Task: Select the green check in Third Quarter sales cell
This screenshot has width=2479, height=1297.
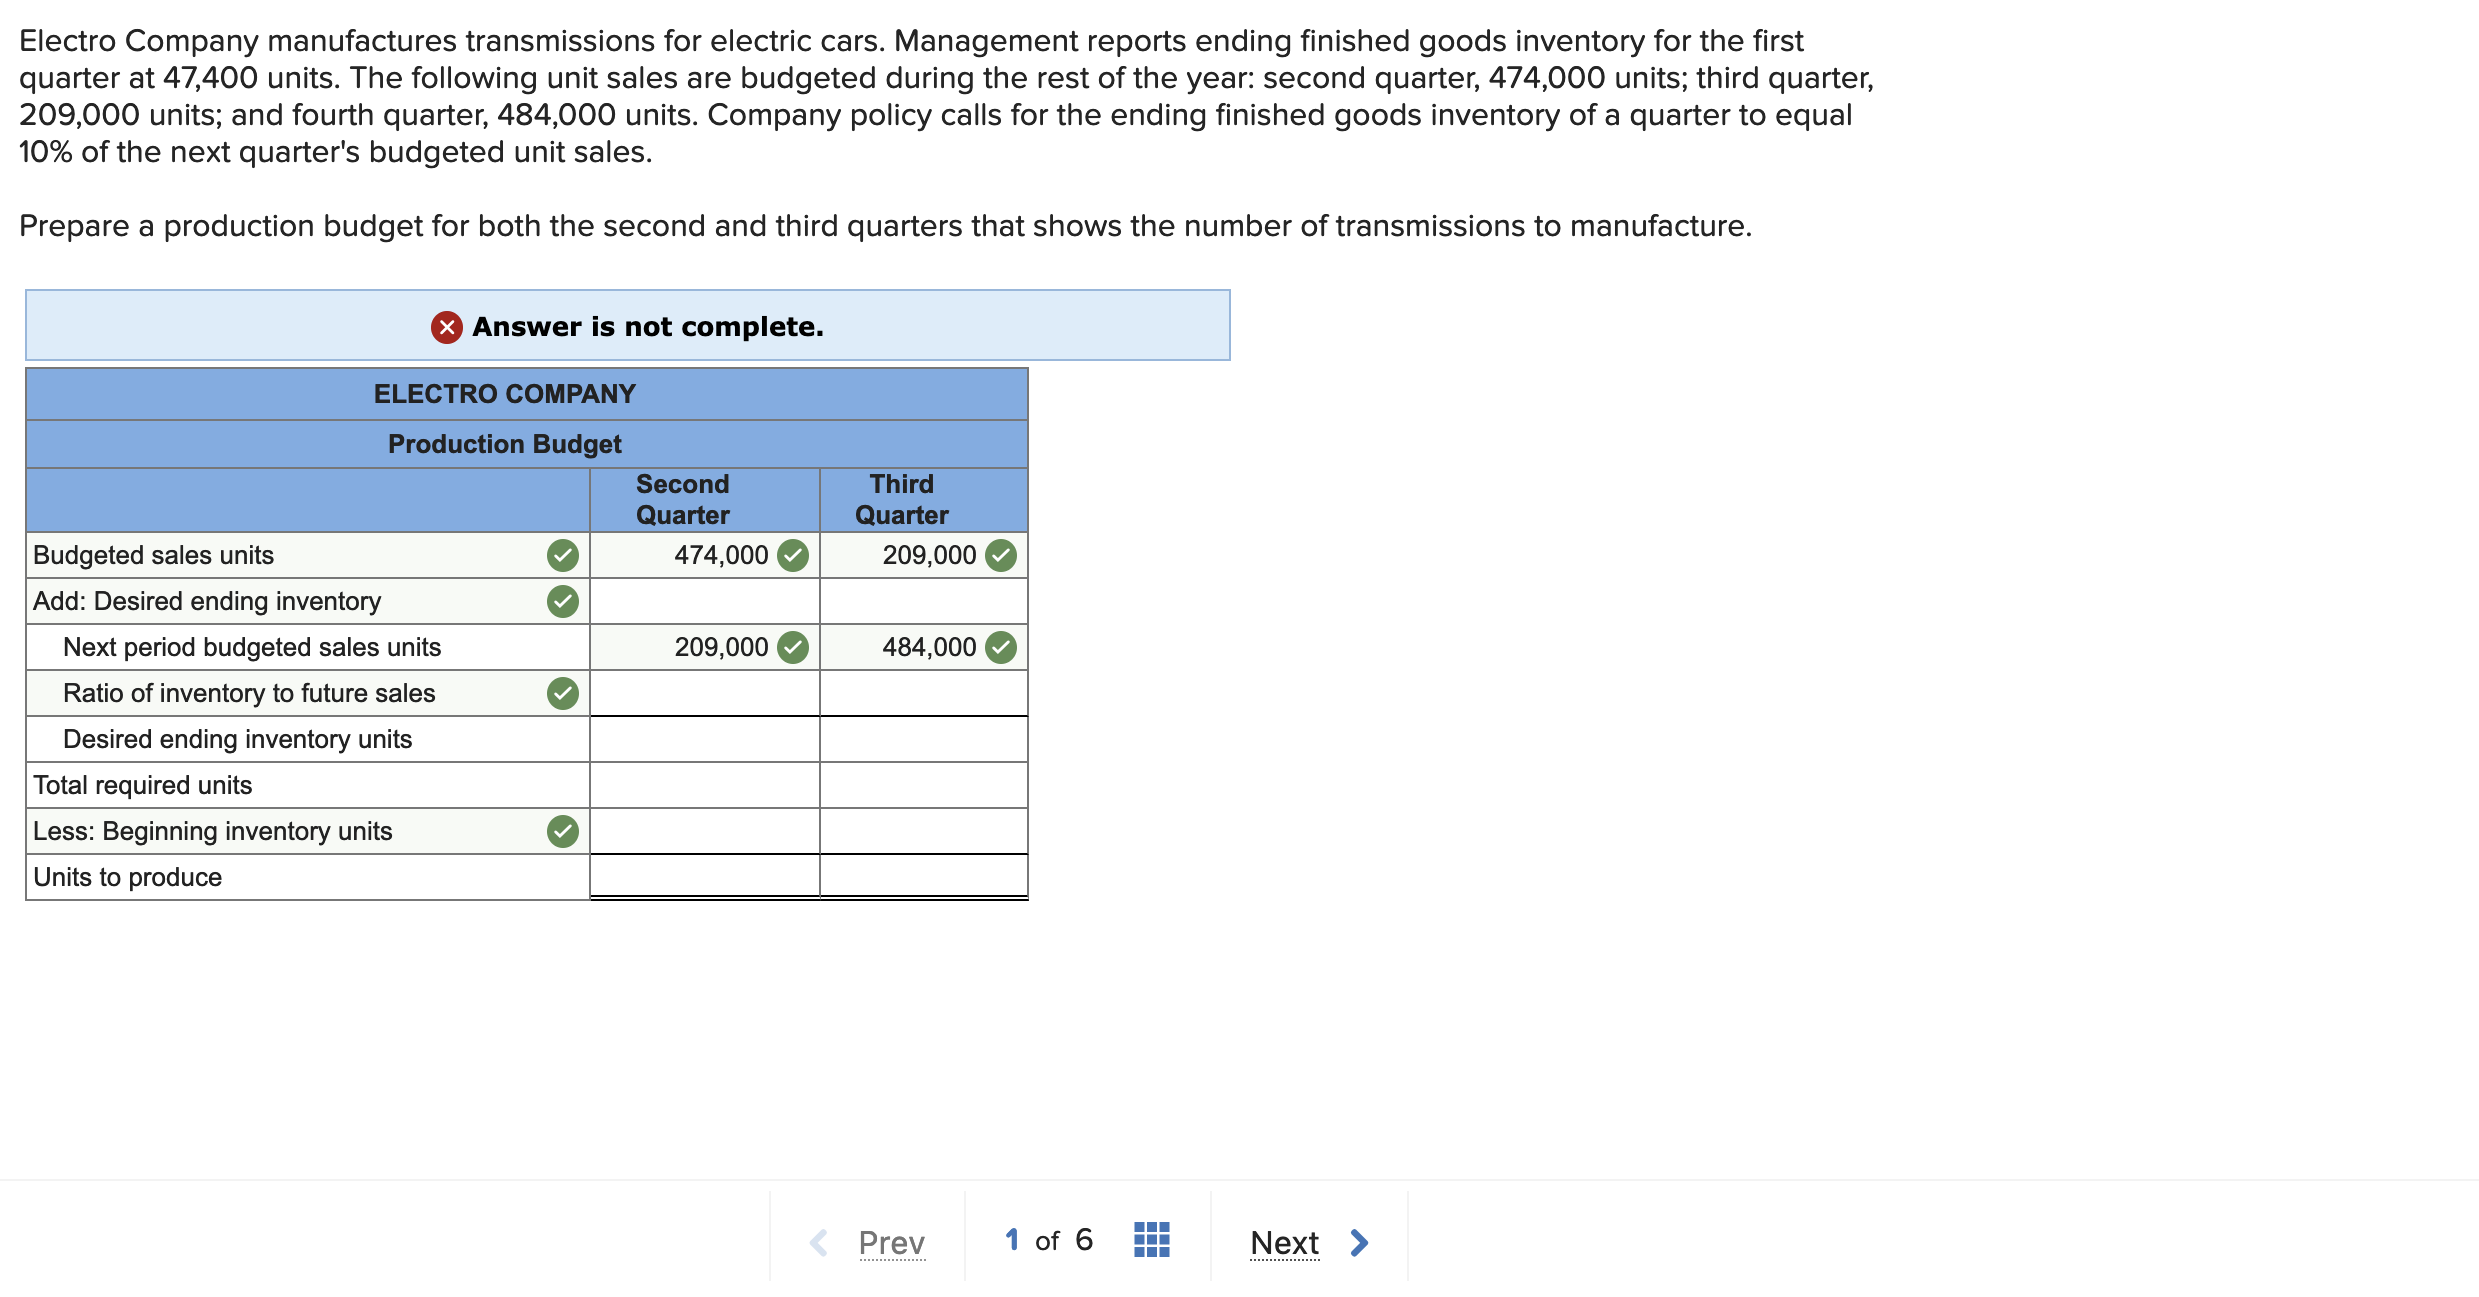Action: [x=1002, y=556]
